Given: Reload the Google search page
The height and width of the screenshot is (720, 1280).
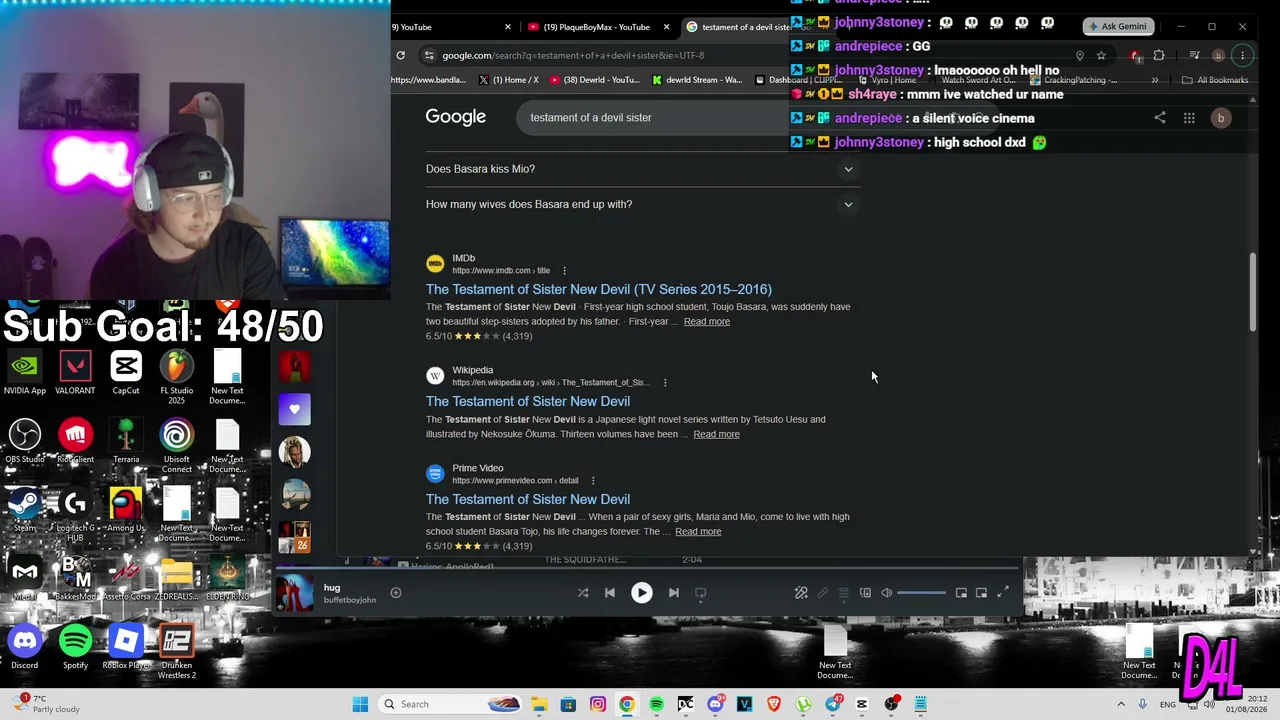Looking at the screenshot, I should [x=401, y=55].
